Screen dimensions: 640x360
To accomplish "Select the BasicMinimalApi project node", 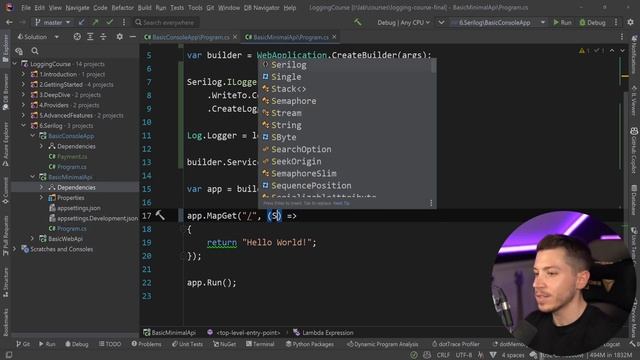I will pos(70,177).
